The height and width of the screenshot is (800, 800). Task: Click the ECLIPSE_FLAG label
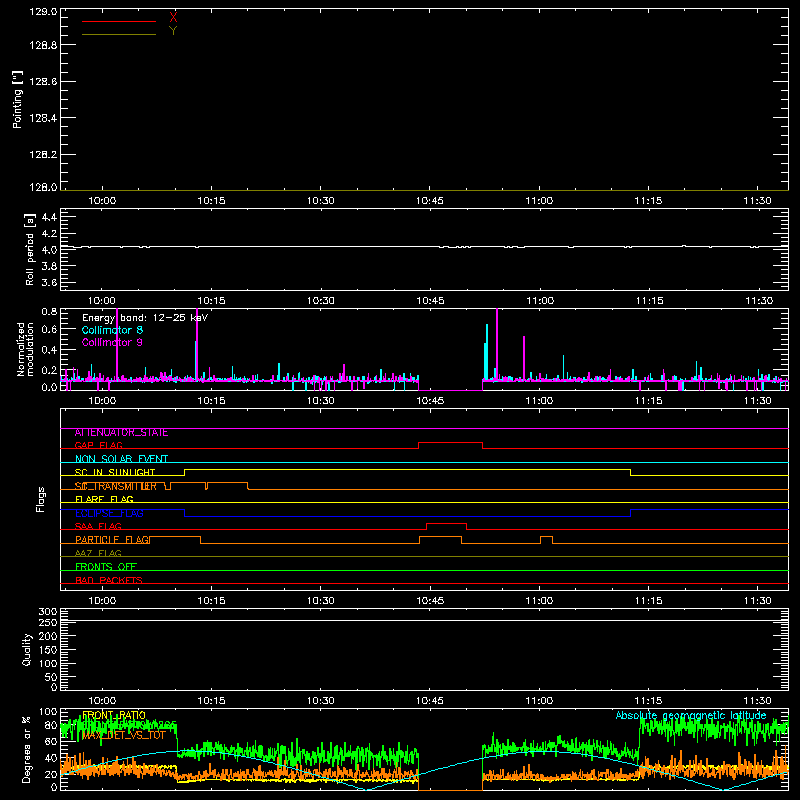coord(109,513)
